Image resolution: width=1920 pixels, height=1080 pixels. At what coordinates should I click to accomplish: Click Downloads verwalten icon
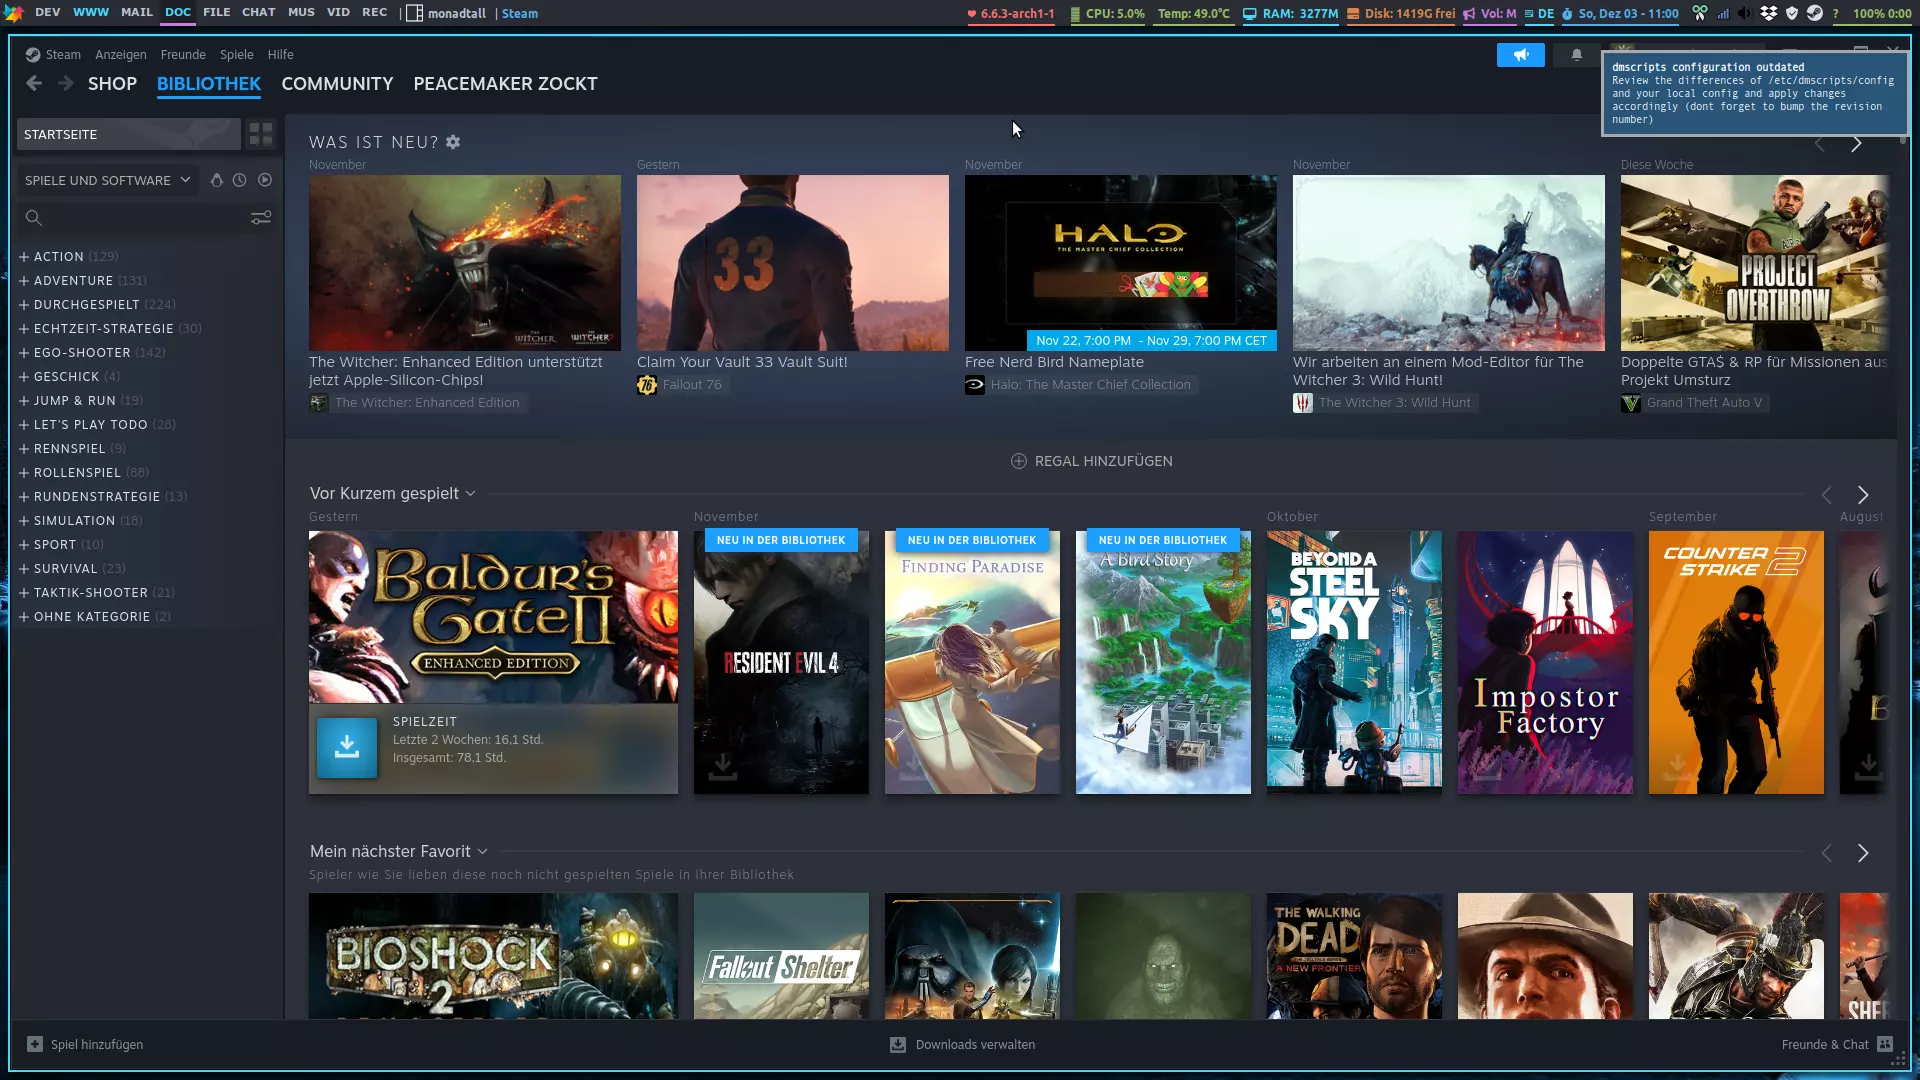[898, 1044]
